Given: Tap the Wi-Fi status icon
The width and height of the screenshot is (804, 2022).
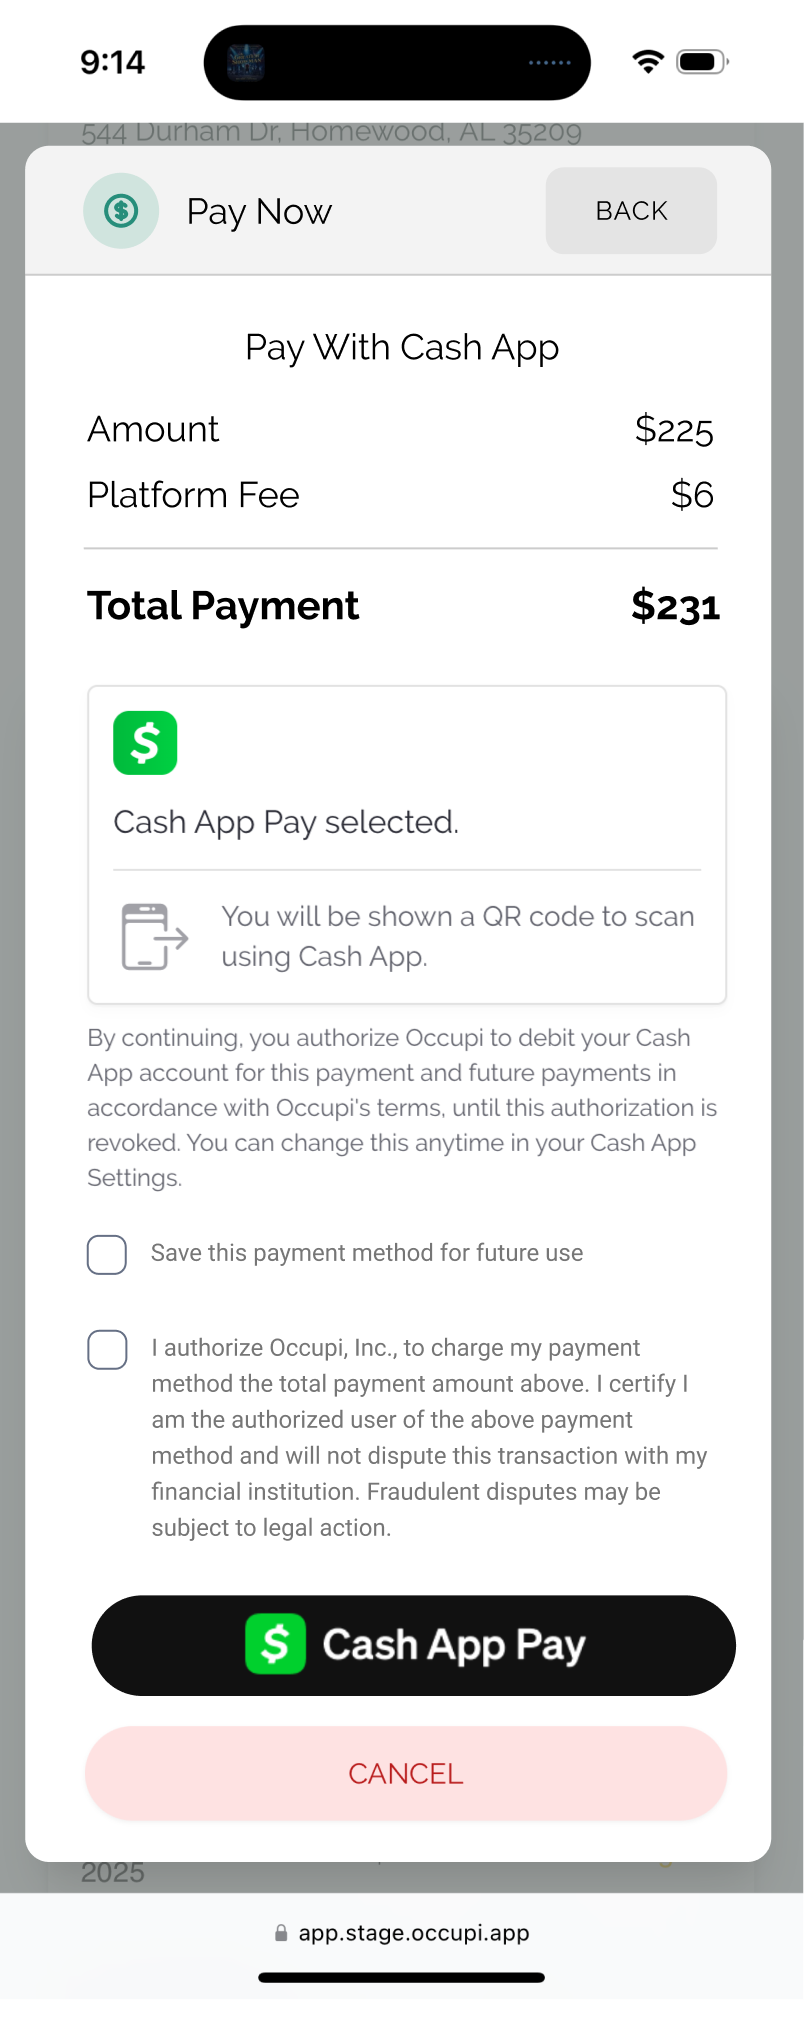Looking at the screenshot, I should 648,62.
